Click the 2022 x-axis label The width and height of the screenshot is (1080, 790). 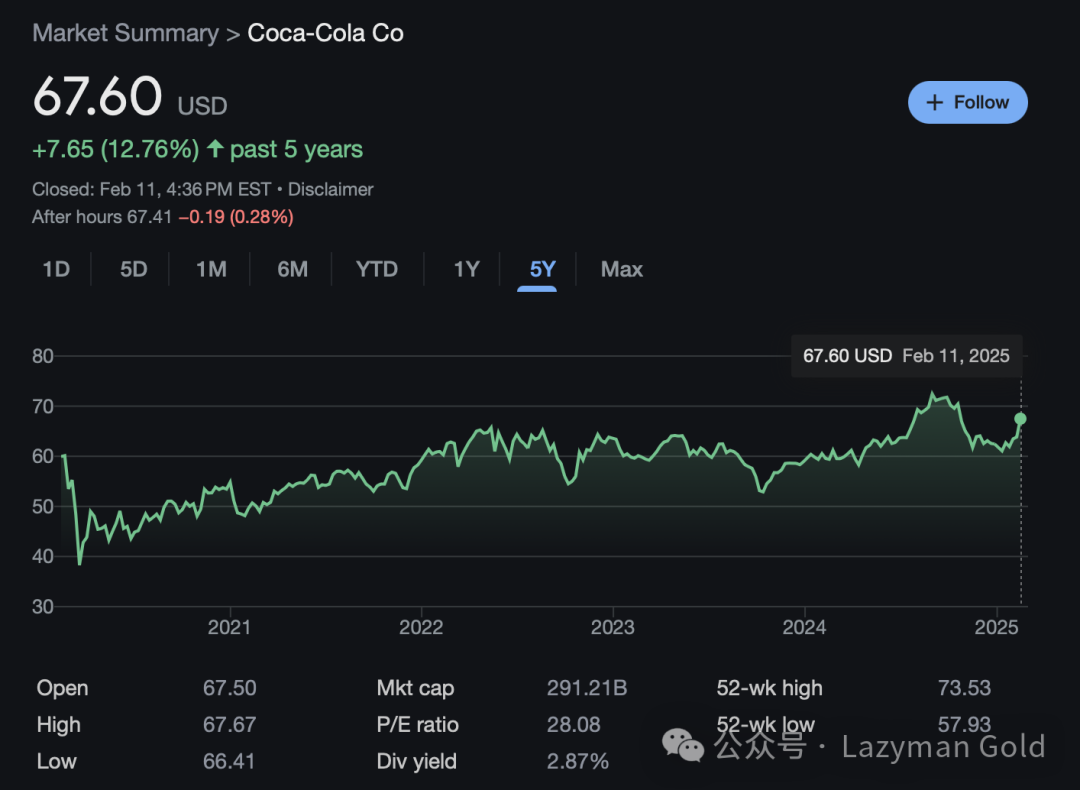[421, 627]
